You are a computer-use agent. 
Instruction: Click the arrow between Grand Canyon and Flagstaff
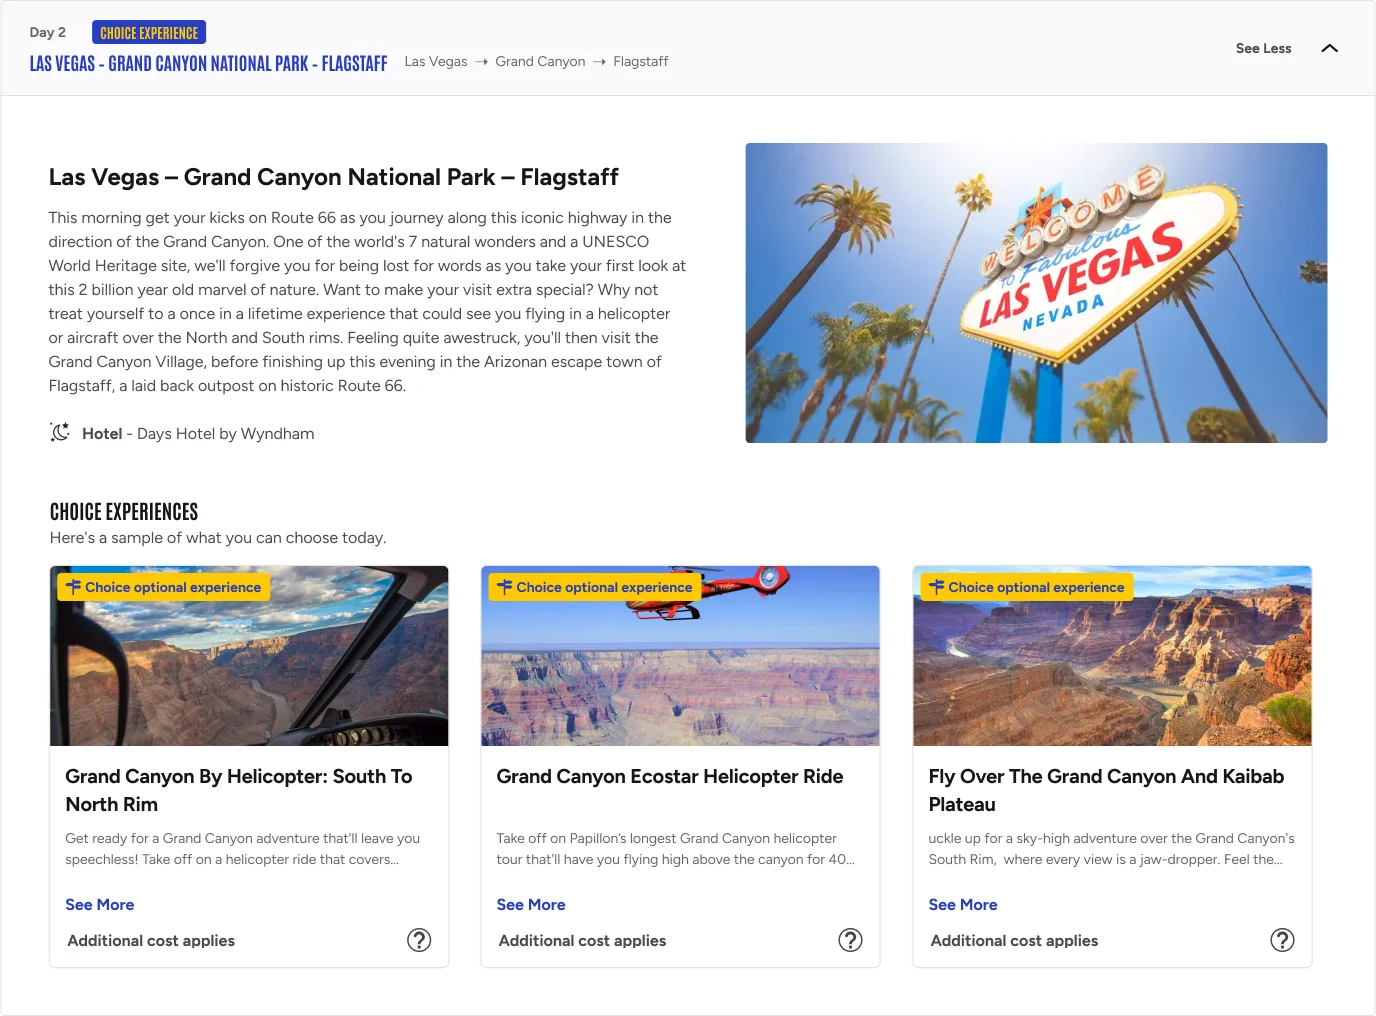click(x=599, y=62)
